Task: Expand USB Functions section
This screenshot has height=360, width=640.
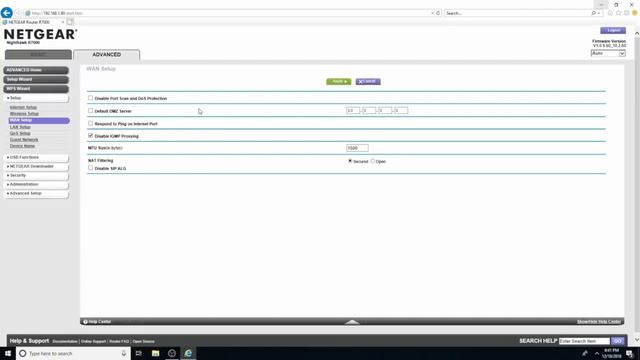Action: pyautogui.click(x=36, y=157)
